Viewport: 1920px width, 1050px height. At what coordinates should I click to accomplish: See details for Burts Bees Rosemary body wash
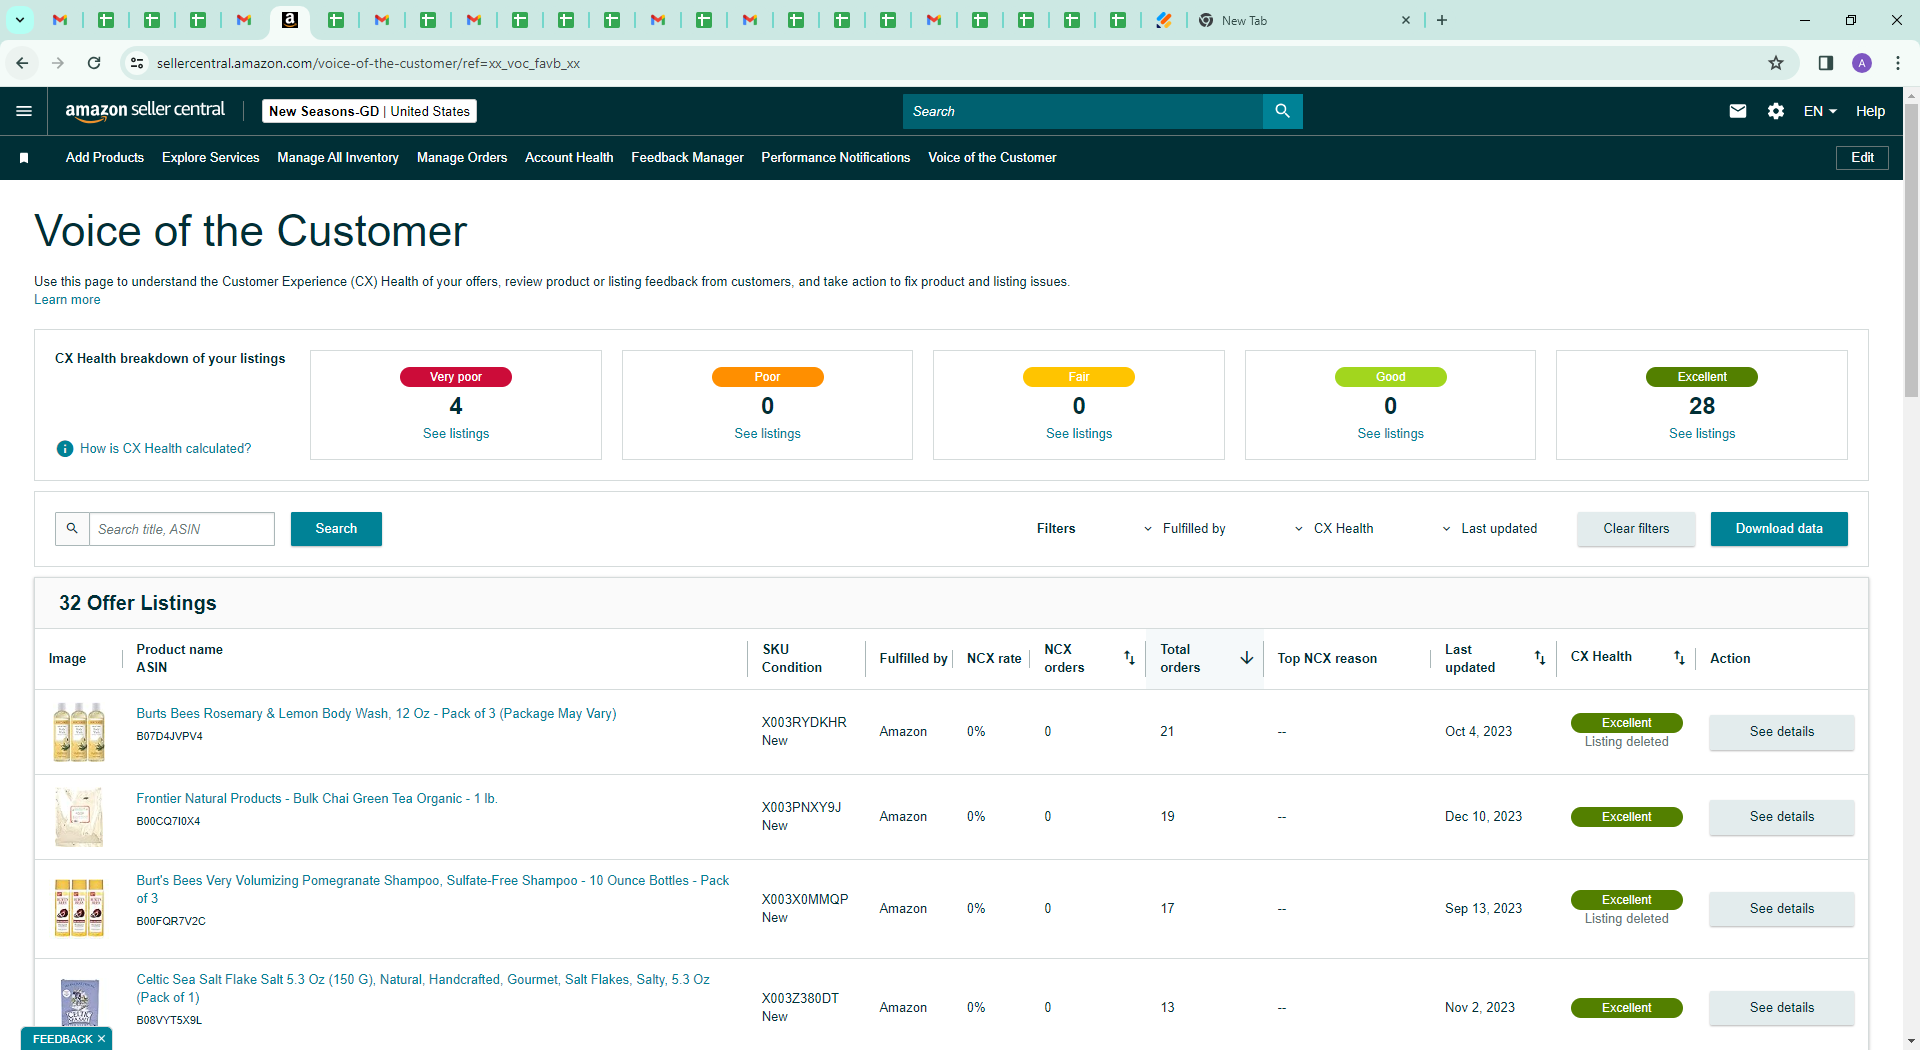tap(1781, 732)
